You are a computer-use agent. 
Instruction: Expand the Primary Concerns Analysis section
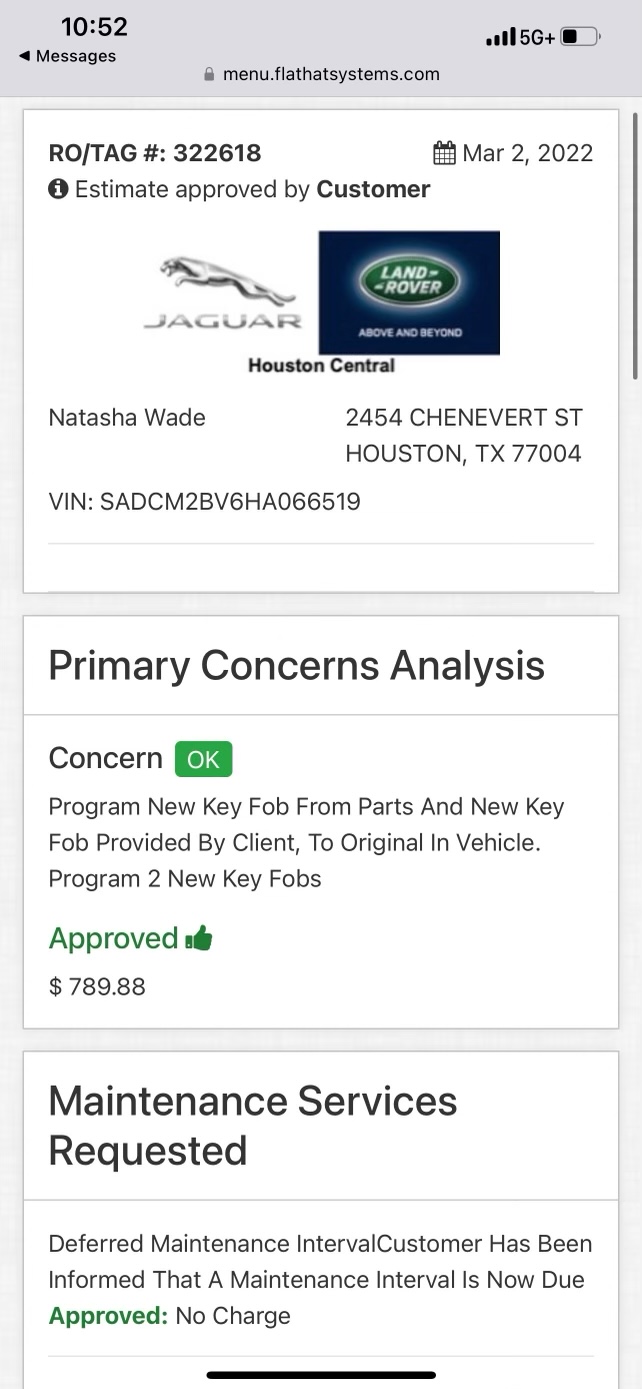(x=297, y=665)
